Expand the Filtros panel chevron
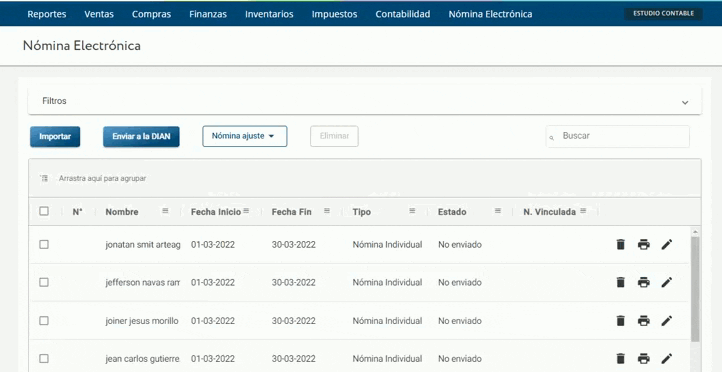Image resolution: width=722 pixels, height=372 pixels. [685, 102]
